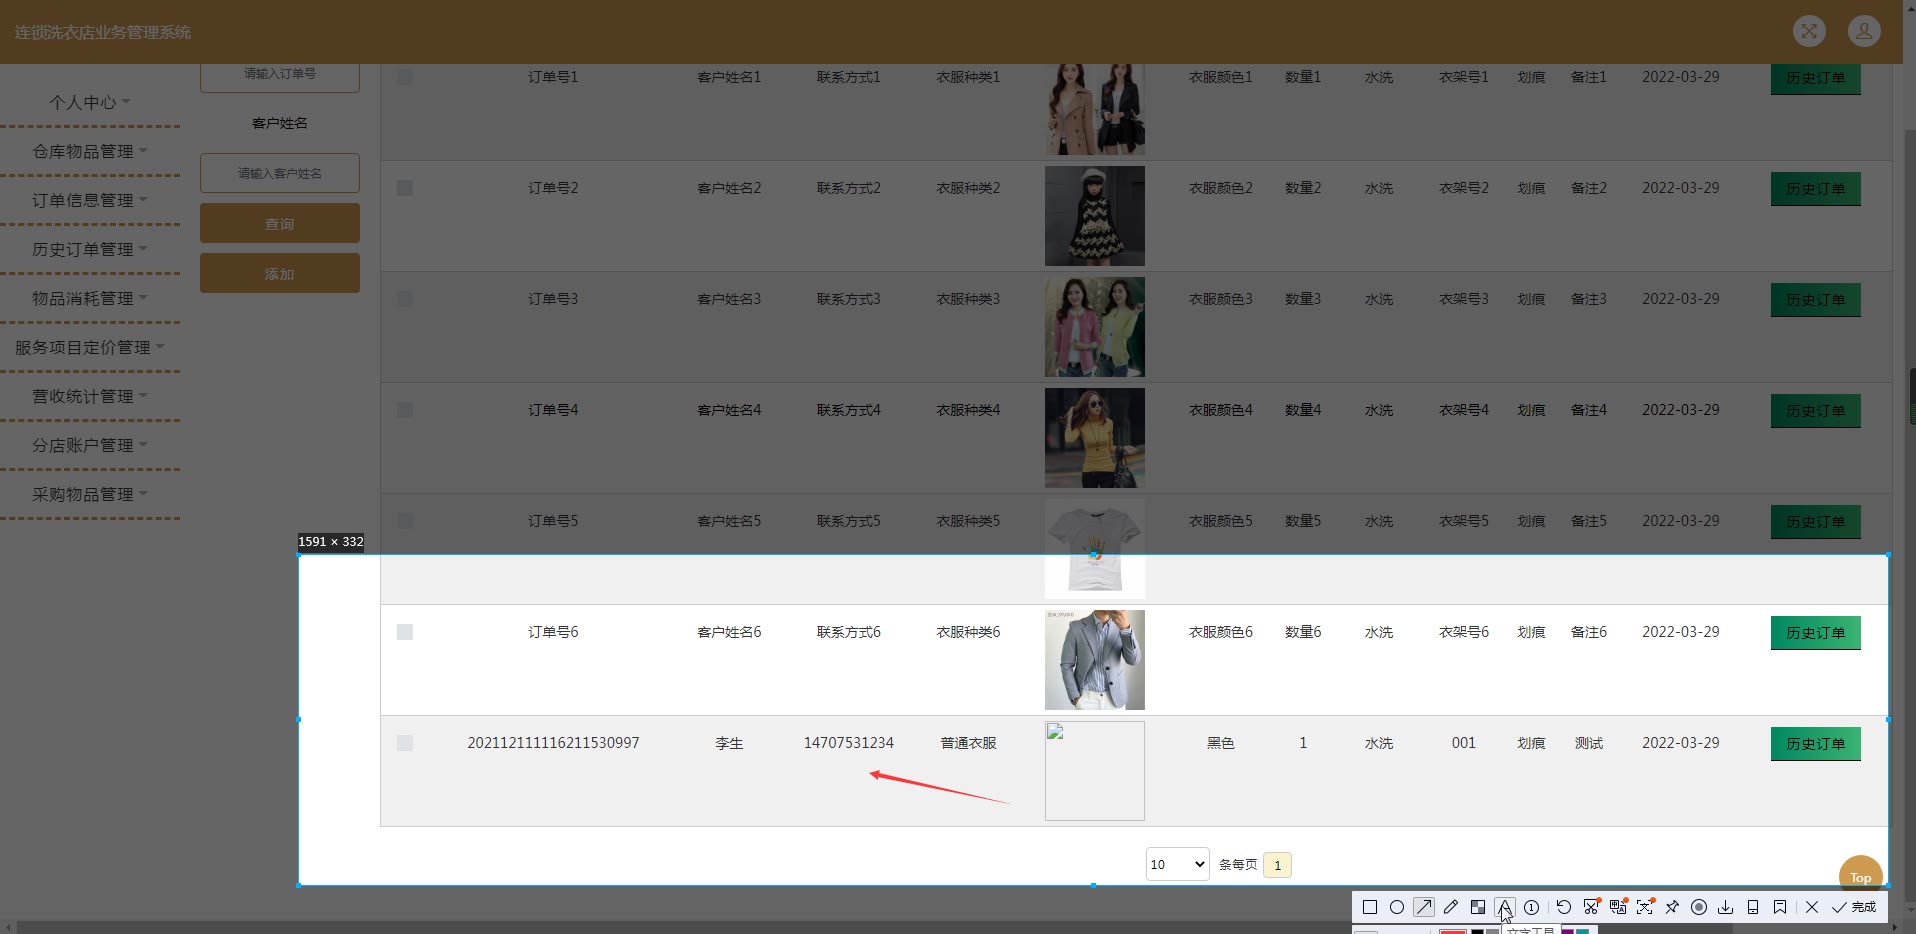Select the ellipse annotation tool

coord(1397,907)
